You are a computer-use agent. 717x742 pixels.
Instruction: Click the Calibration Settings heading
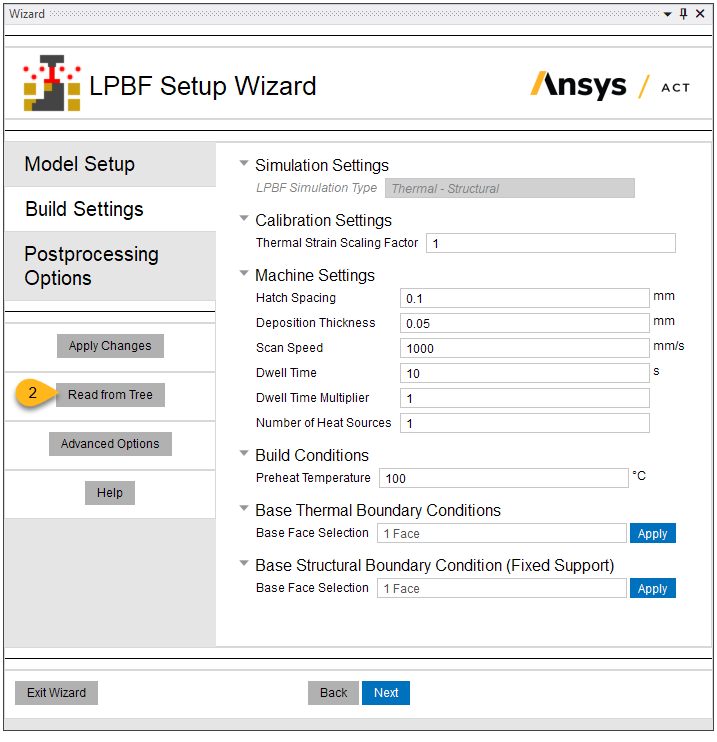[x=323, y=221]
